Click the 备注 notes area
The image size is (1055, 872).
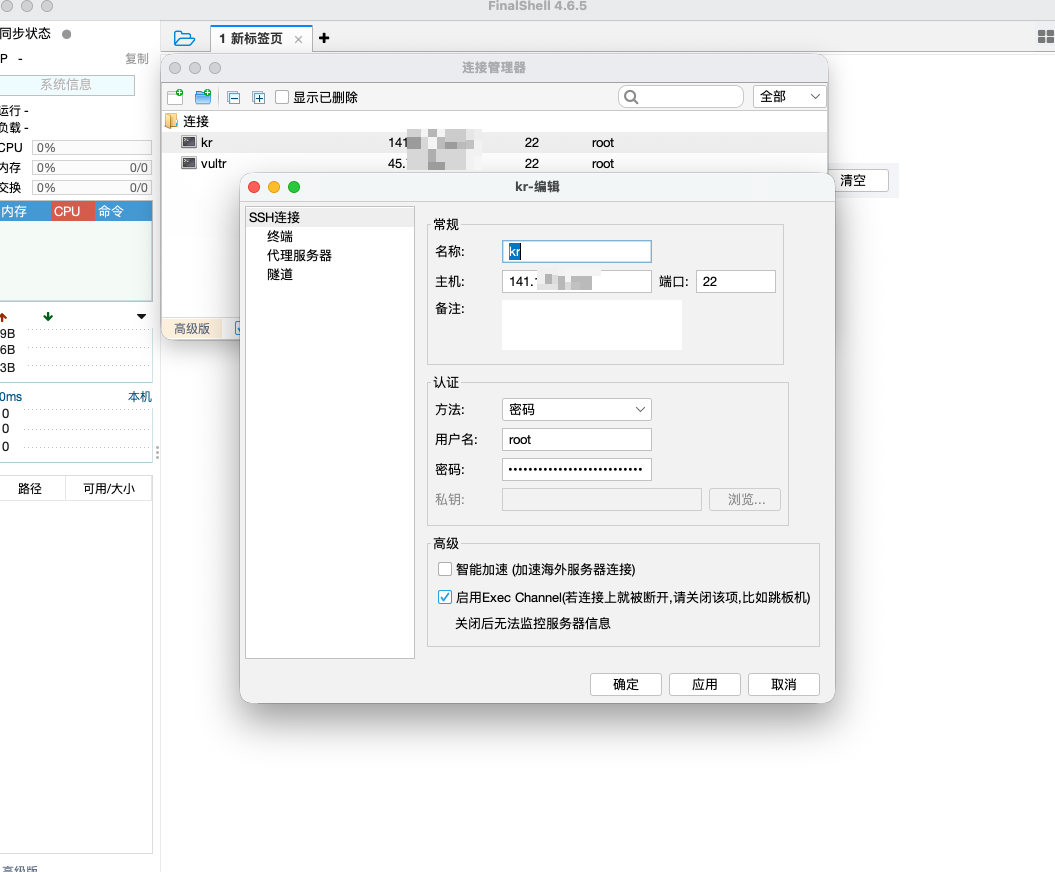pos(591,324)
